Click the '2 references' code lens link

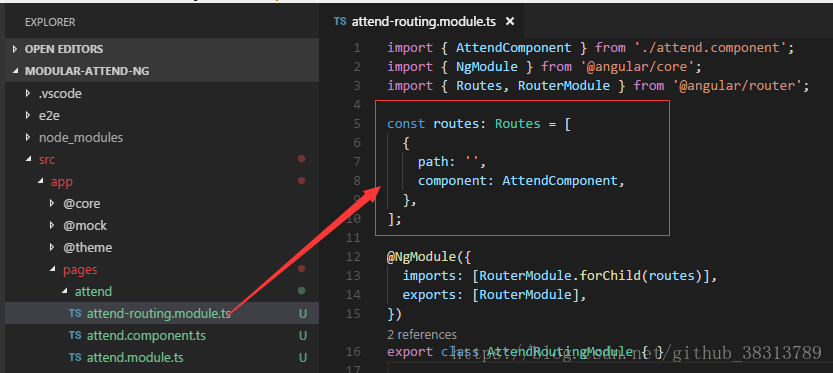click(x=421, y=334)
